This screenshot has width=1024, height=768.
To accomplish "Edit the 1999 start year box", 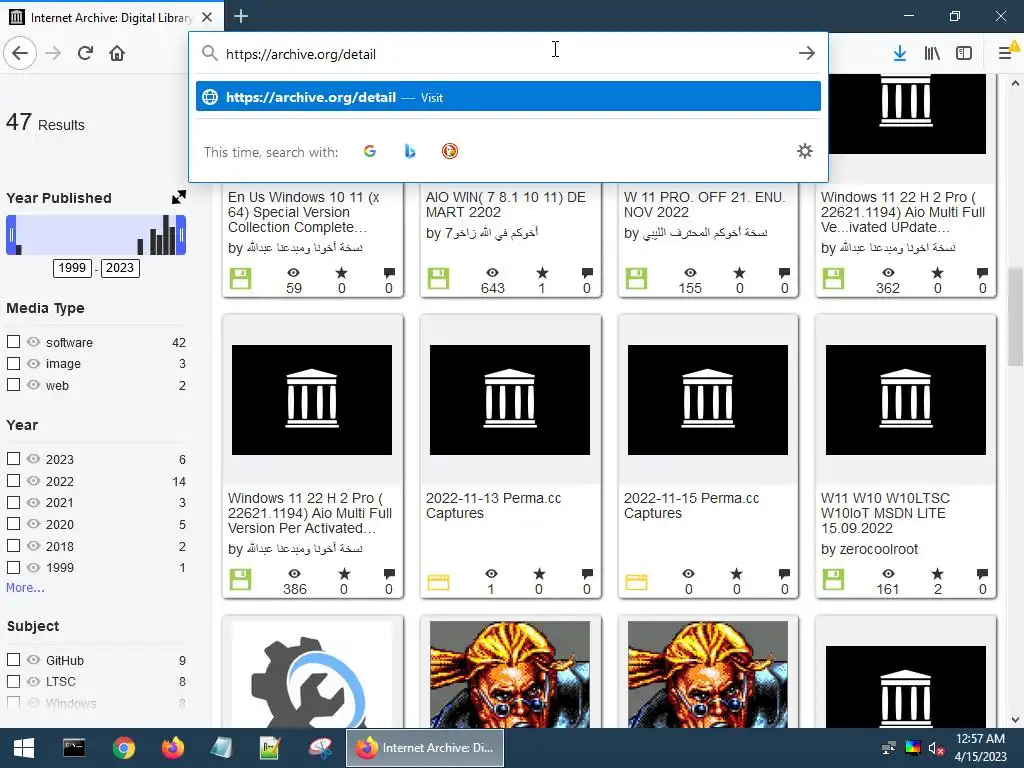I will [72, 268].
